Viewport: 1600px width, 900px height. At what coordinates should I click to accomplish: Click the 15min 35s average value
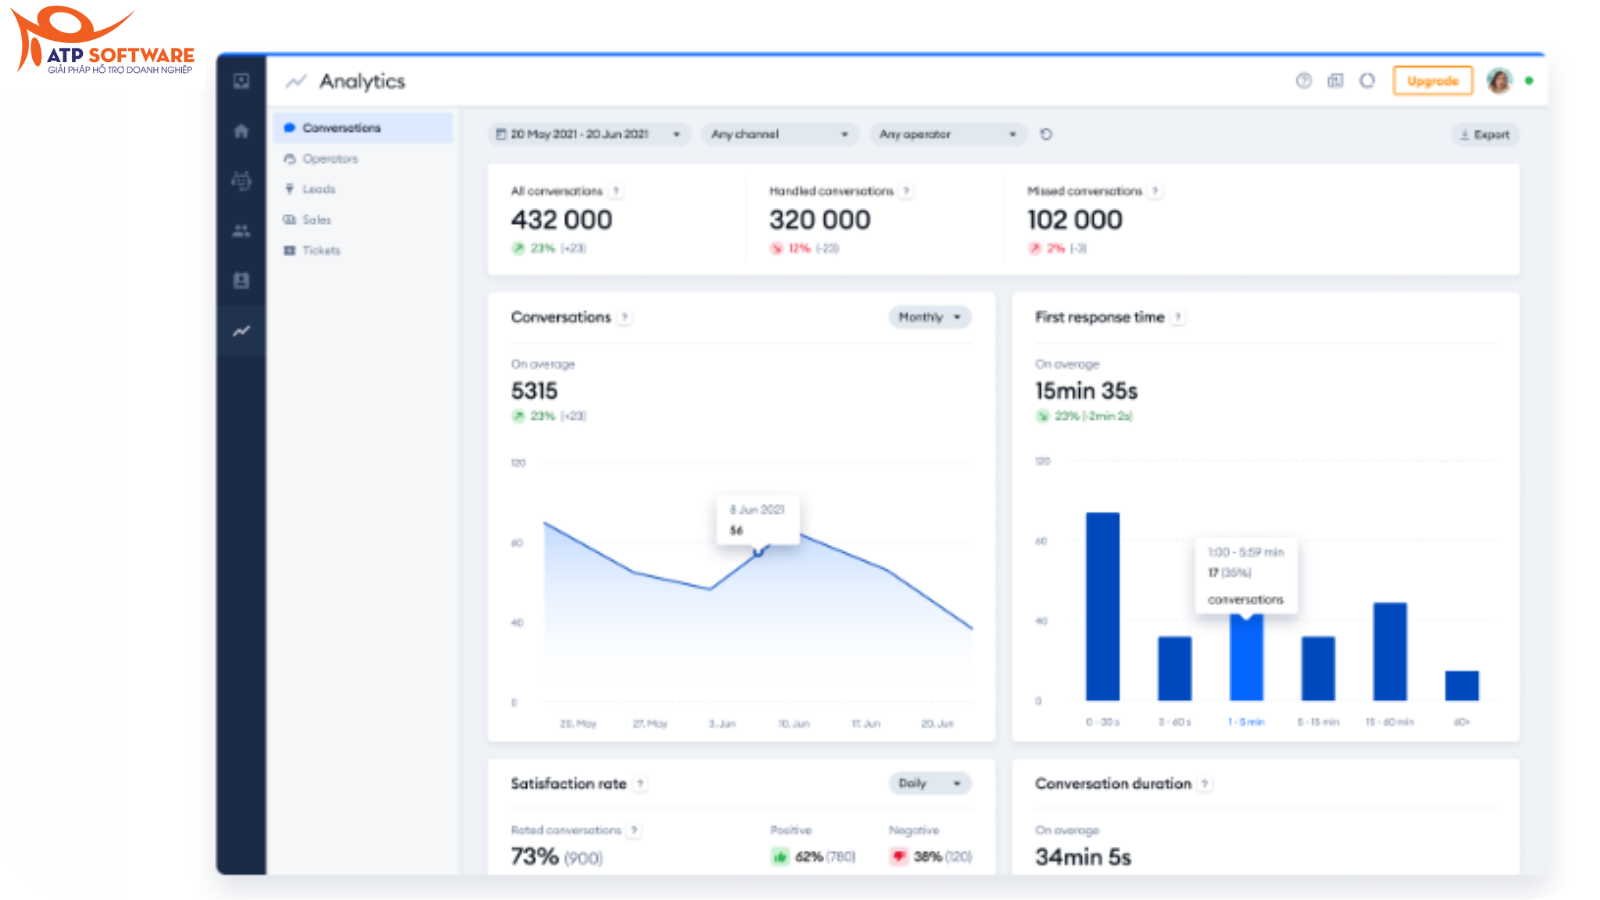(x=1087, y=391)
